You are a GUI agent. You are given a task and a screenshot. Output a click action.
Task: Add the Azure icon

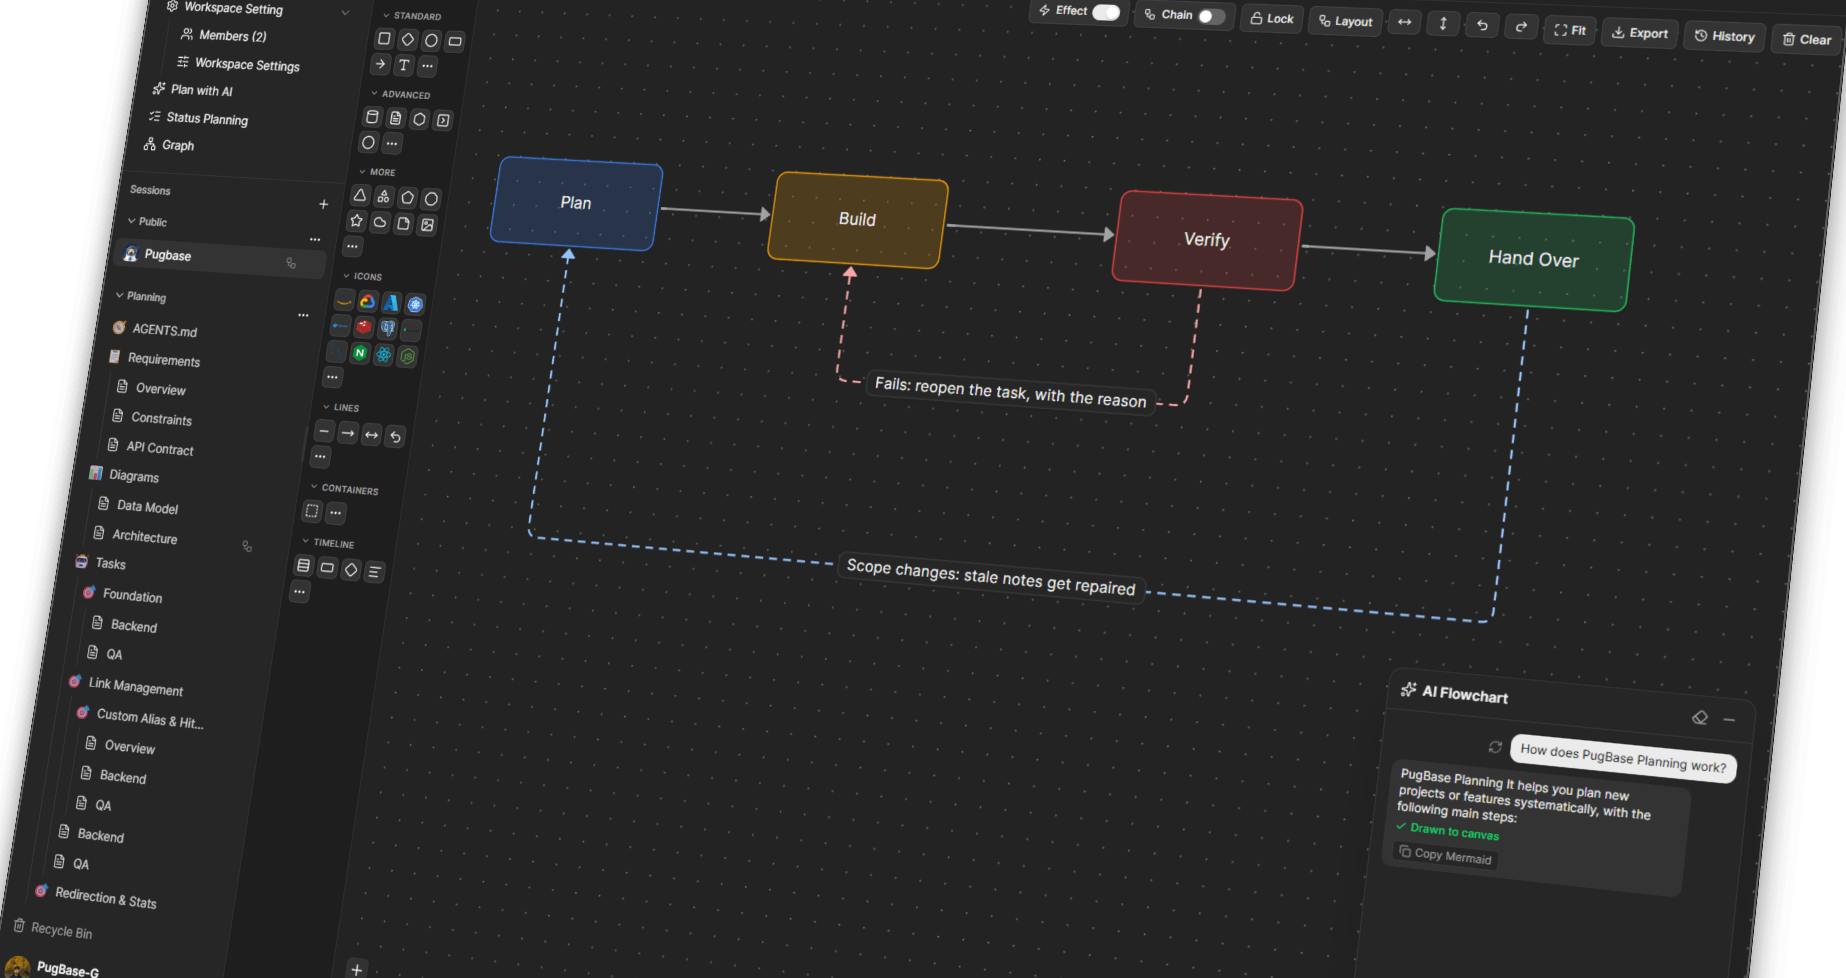click(391, 302)
